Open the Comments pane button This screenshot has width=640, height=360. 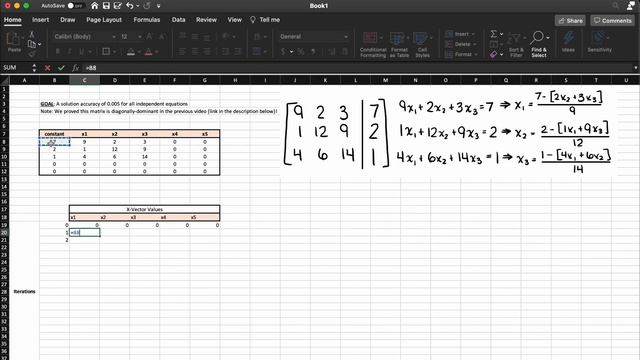click(x=612, y=20)
